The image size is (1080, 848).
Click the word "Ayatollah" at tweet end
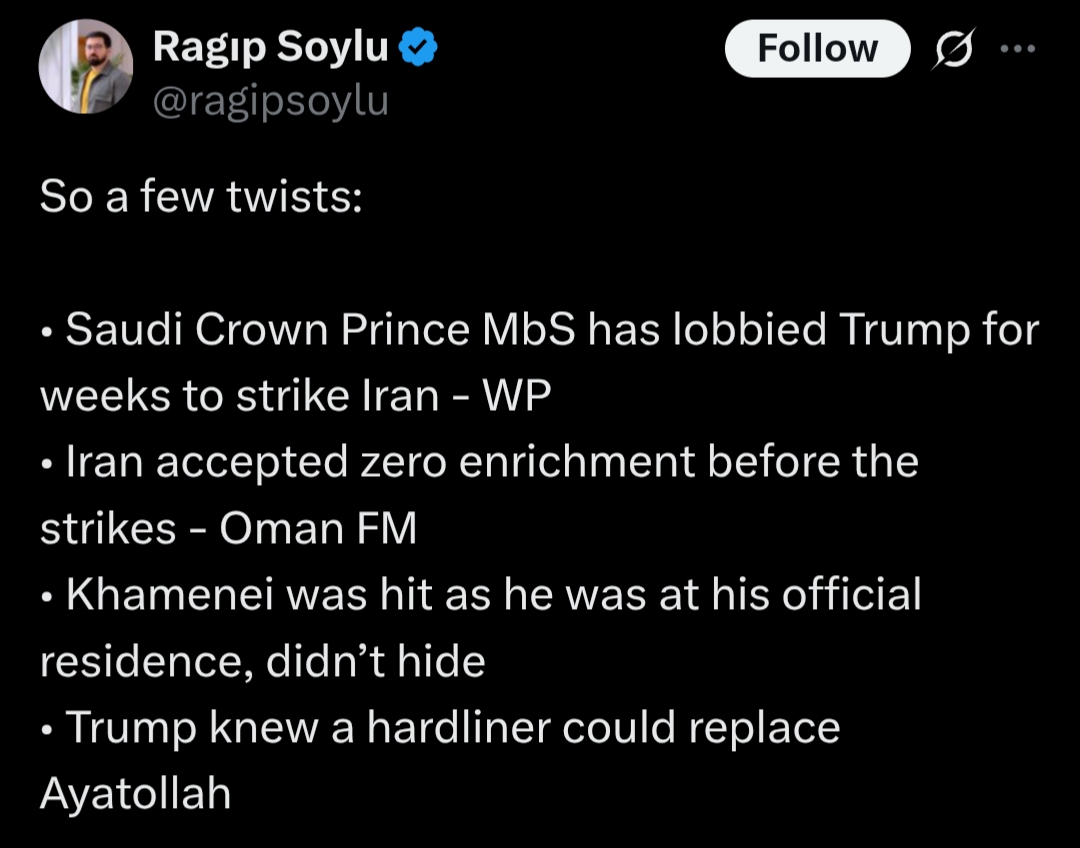tap(135, 793)
